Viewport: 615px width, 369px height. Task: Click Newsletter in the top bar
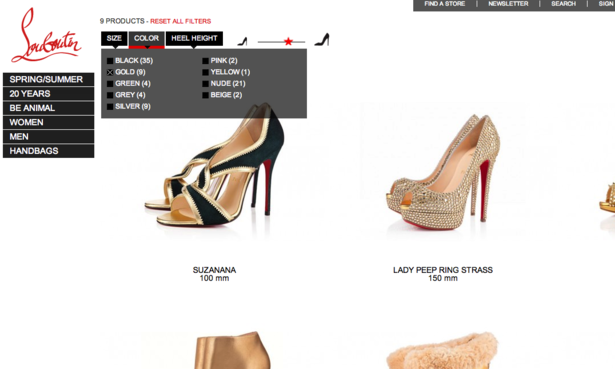pyautogui.click(x=508, y=4)
